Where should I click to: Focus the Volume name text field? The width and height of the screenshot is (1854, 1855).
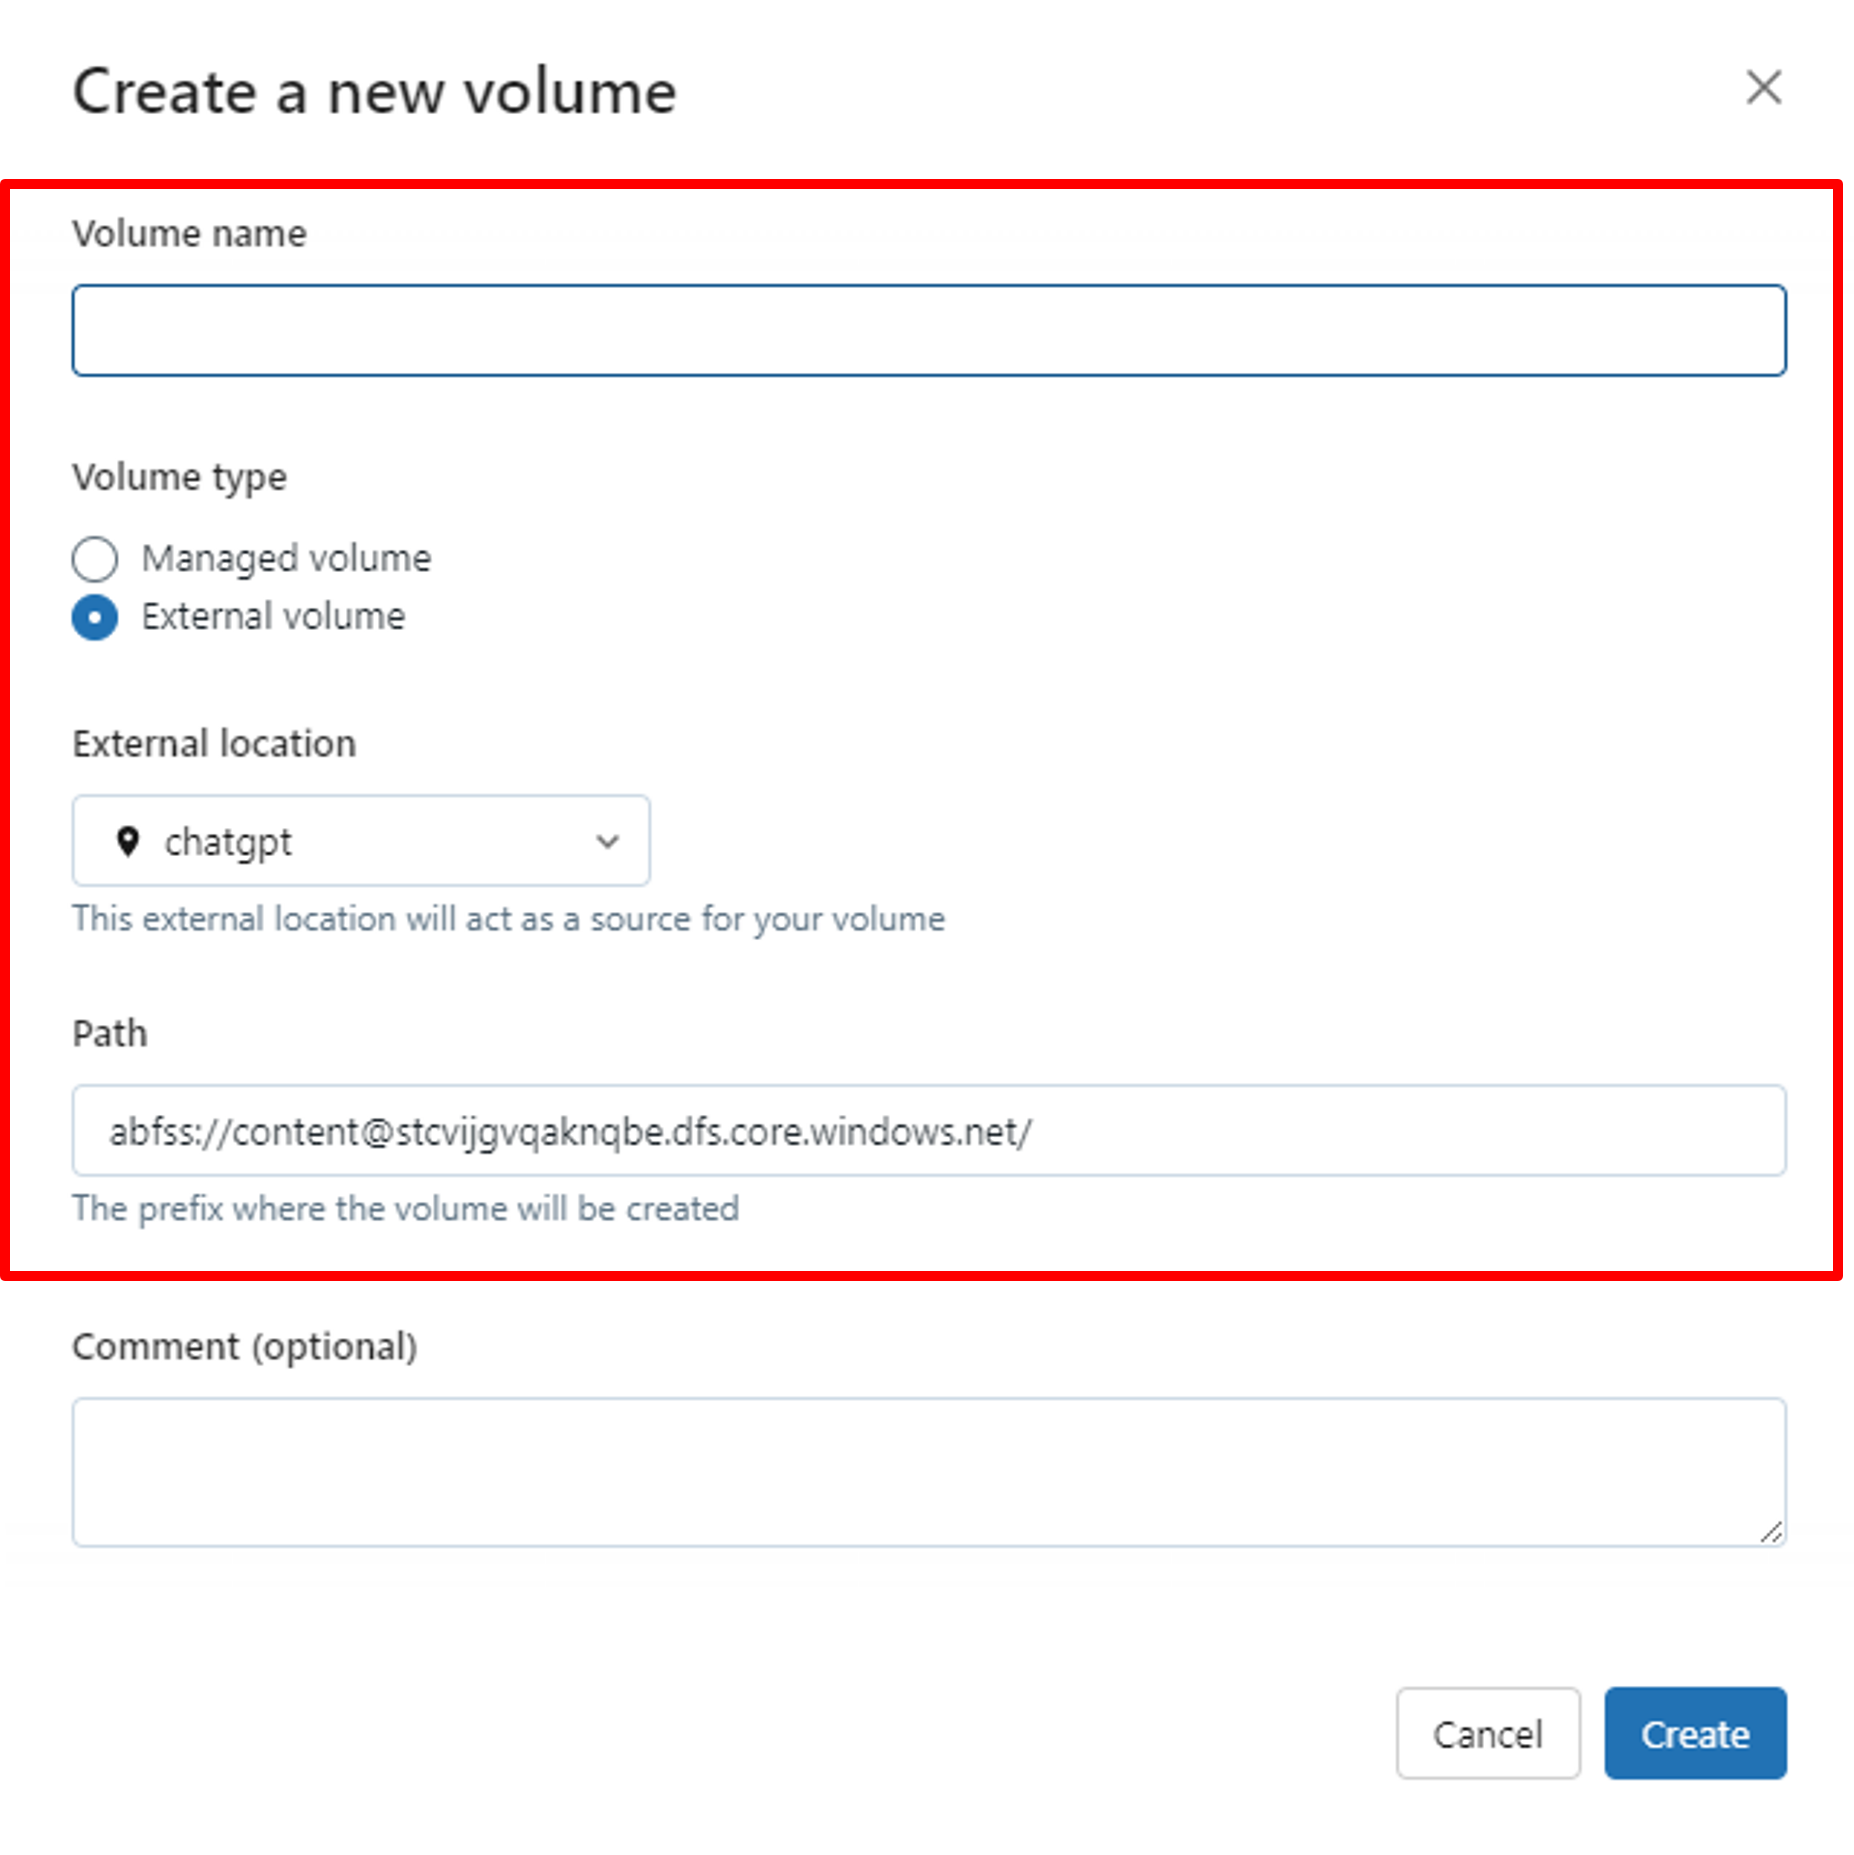pos(928,331)
